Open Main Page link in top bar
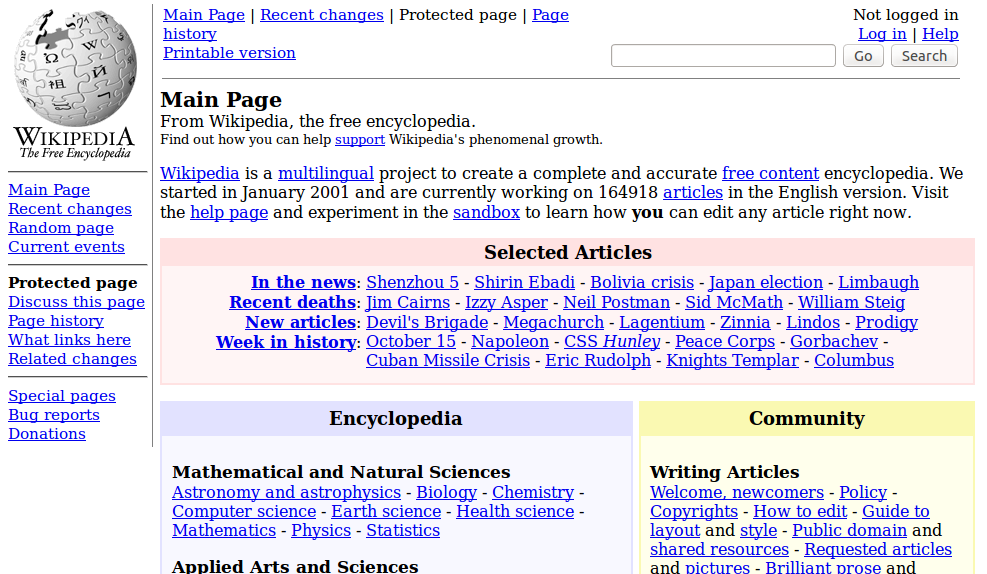 click(204, 15)
